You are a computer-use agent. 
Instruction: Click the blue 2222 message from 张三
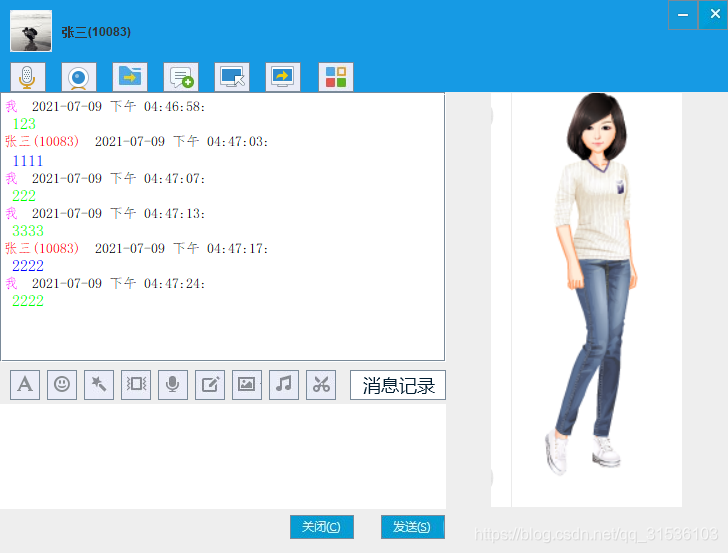click(x=28, y=266)
